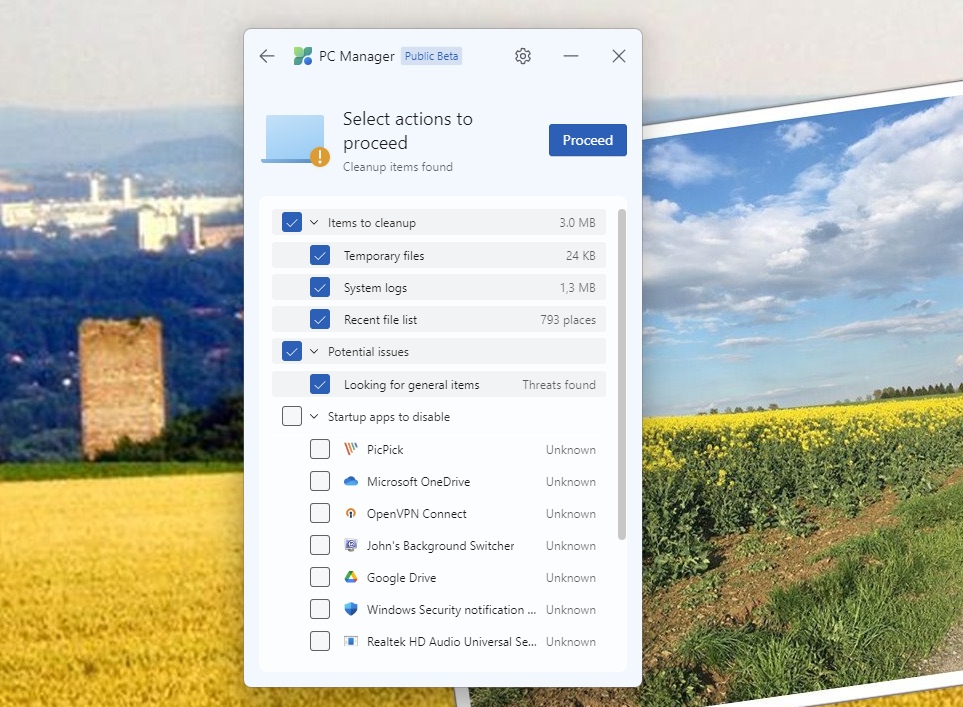The width and height of the screenshot is (963, 707).
Task: Click the PicPick app icon
Action: tap(351, 449)
